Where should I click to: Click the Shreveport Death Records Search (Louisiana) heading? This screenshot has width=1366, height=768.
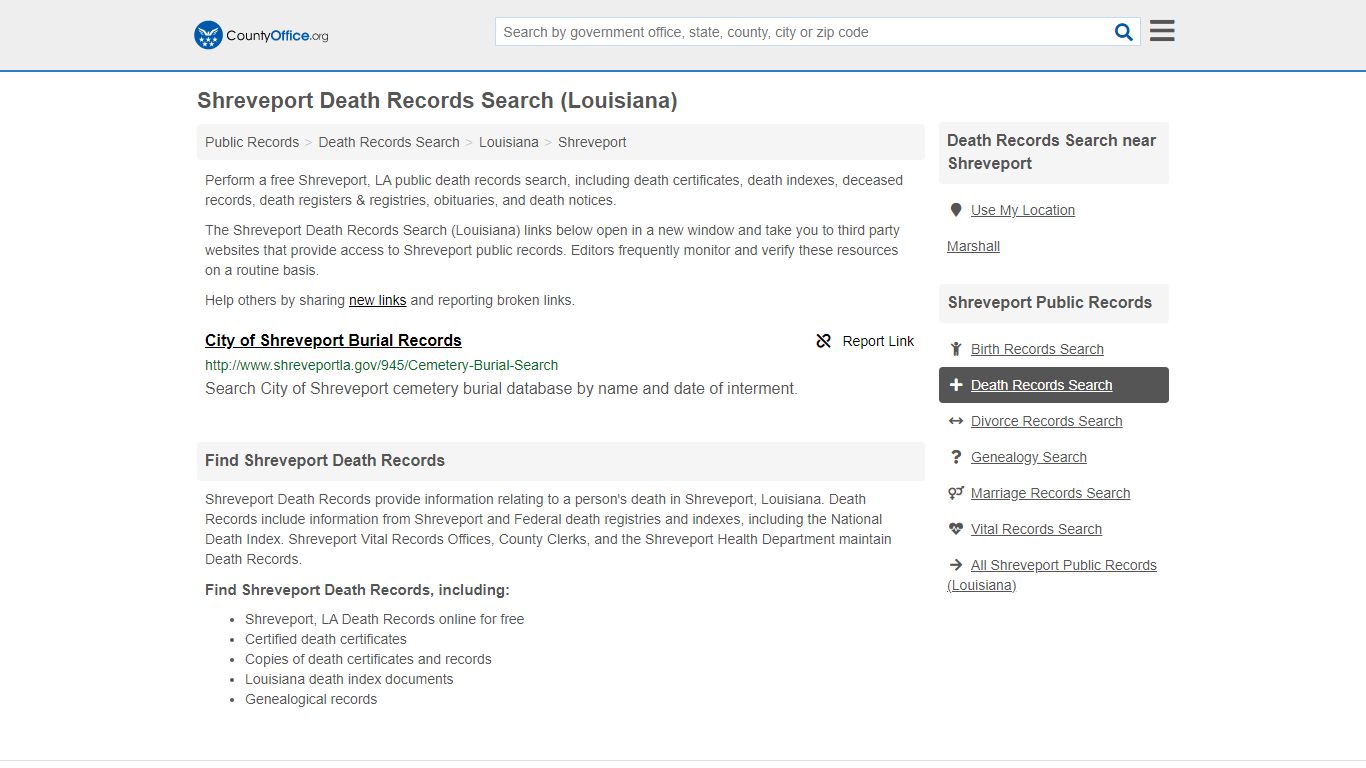pyautogui.click(x=437, y=101)
